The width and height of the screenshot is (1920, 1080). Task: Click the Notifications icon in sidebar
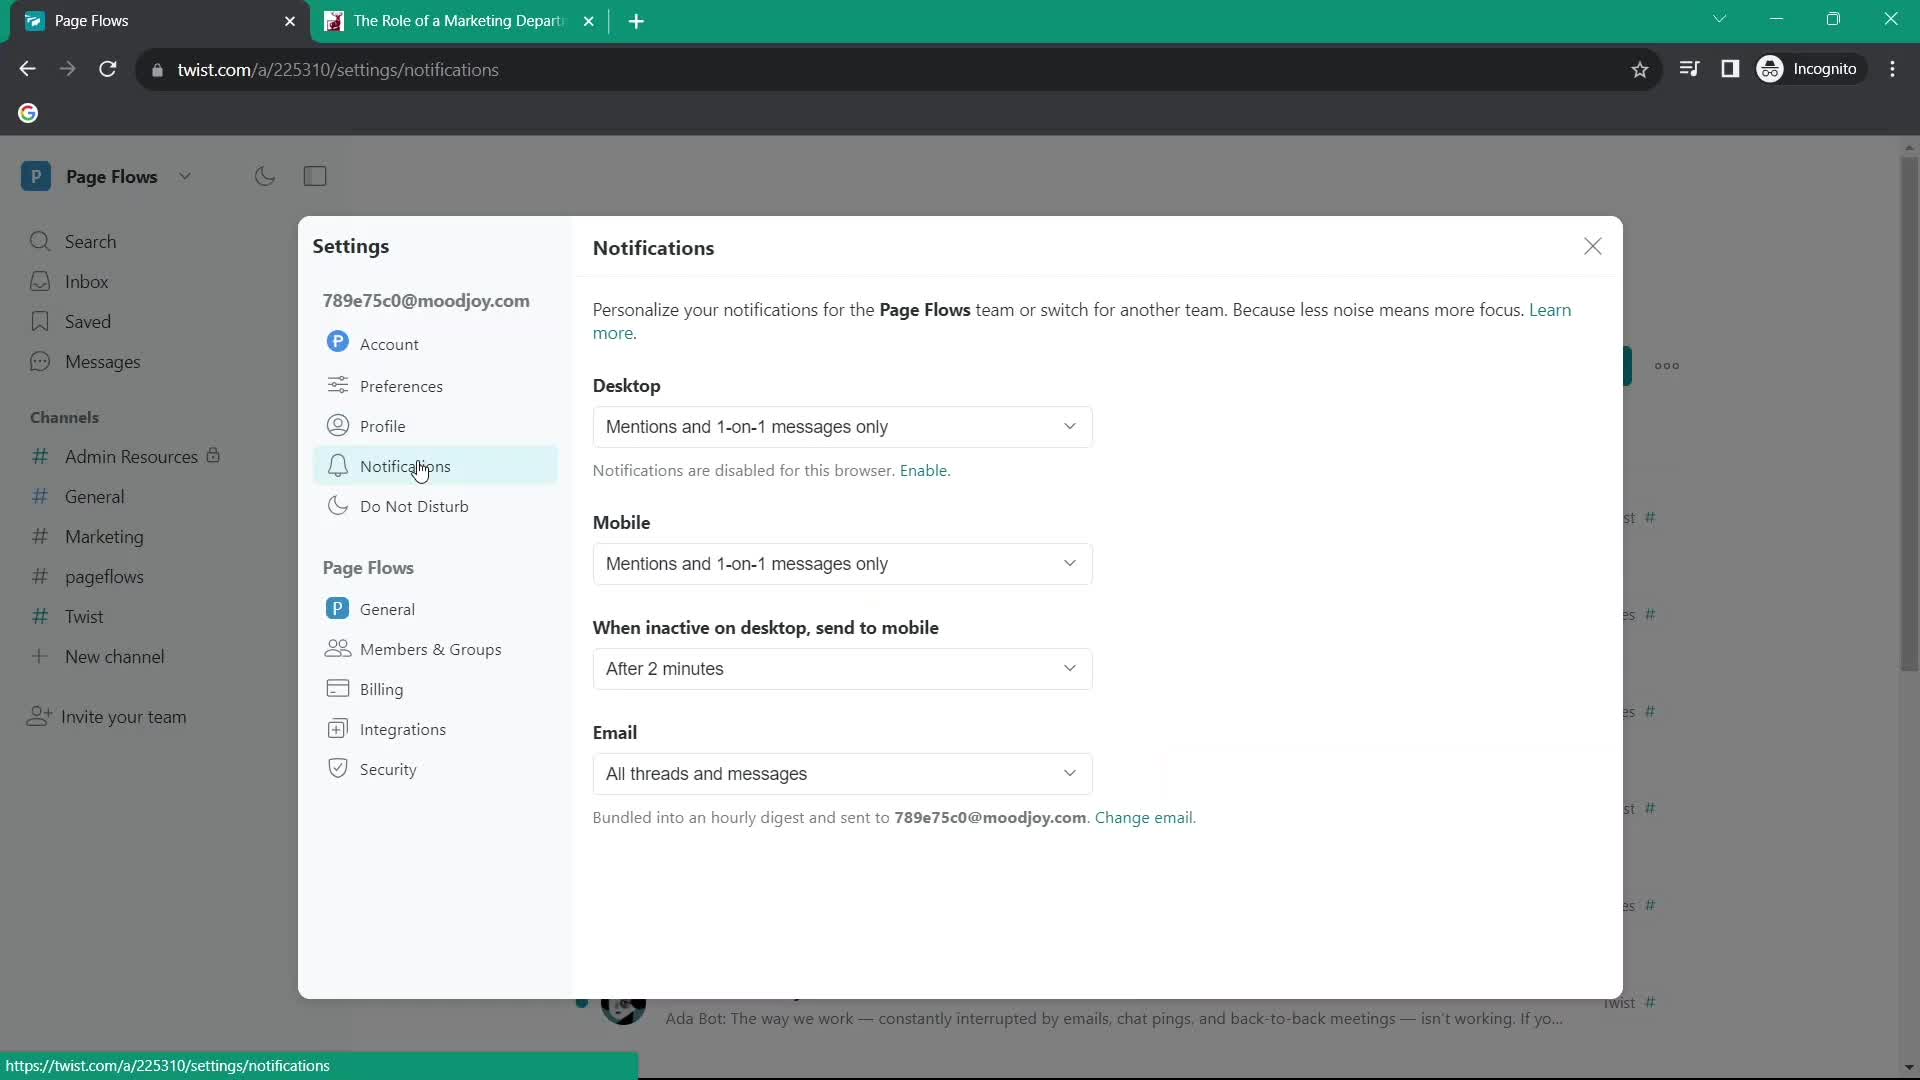[338, 465]
